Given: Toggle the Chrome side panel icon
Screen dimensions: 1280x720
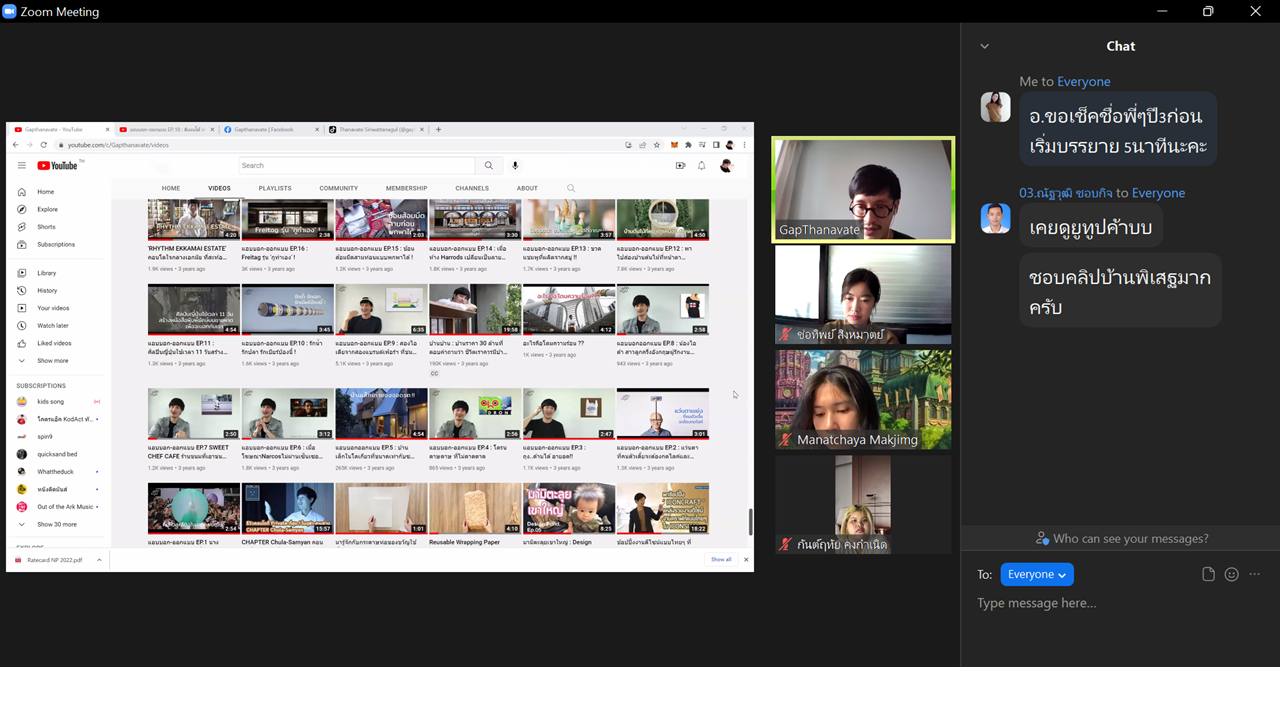Looking at the screenshot, I should 716,145.
